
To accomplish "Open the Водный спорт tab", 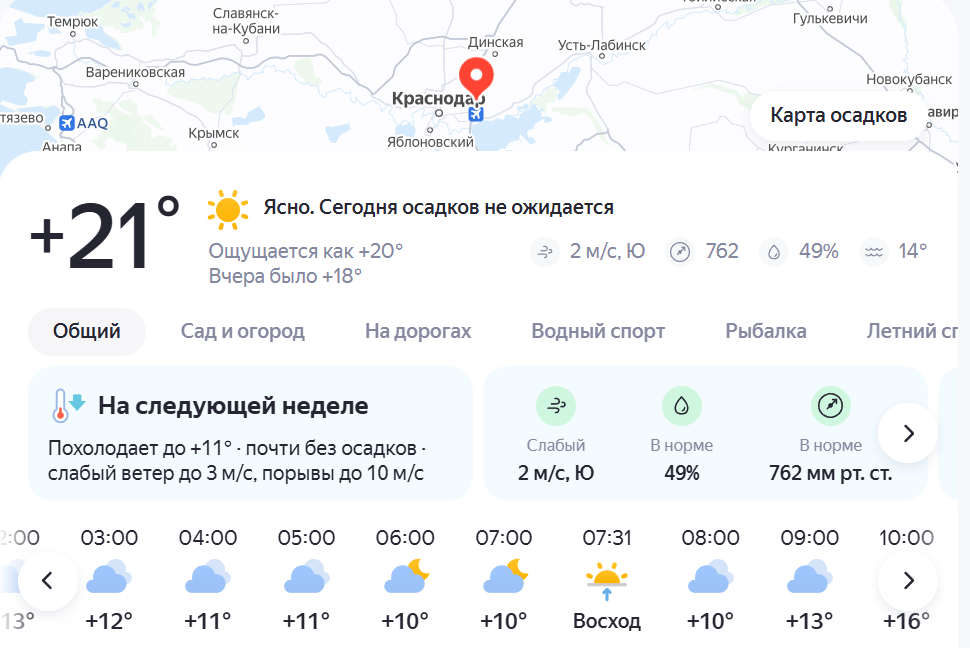I will click(x=598, y=331).
